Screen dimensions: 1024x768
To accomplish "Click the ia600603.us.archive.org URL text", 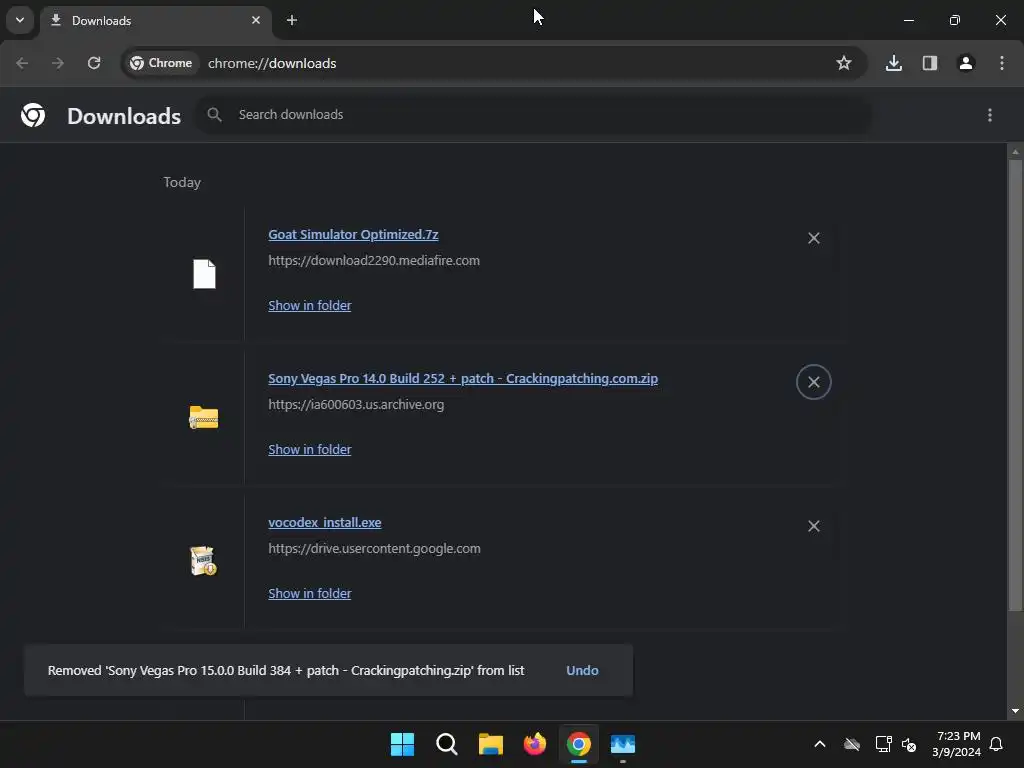I will coord(356,405).
